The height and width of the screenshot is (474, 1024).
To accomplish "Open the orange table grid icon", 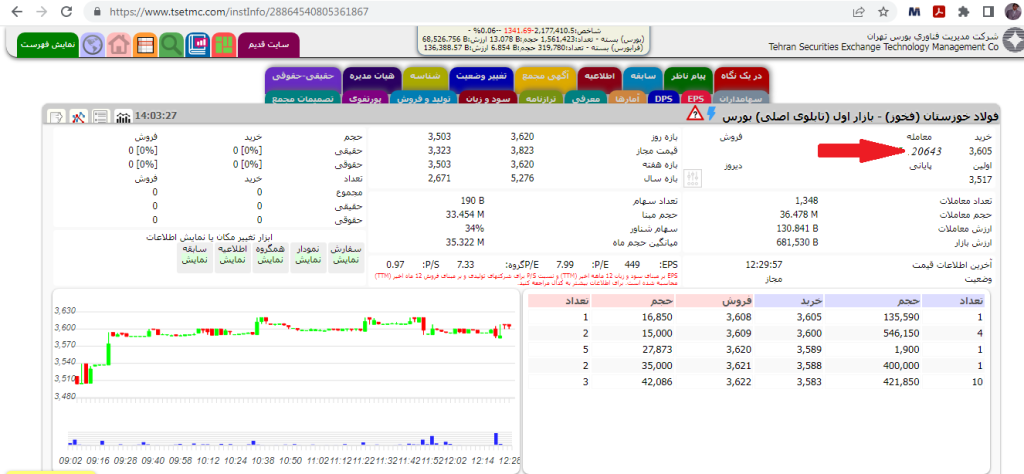I will click(x=145, y=44).
